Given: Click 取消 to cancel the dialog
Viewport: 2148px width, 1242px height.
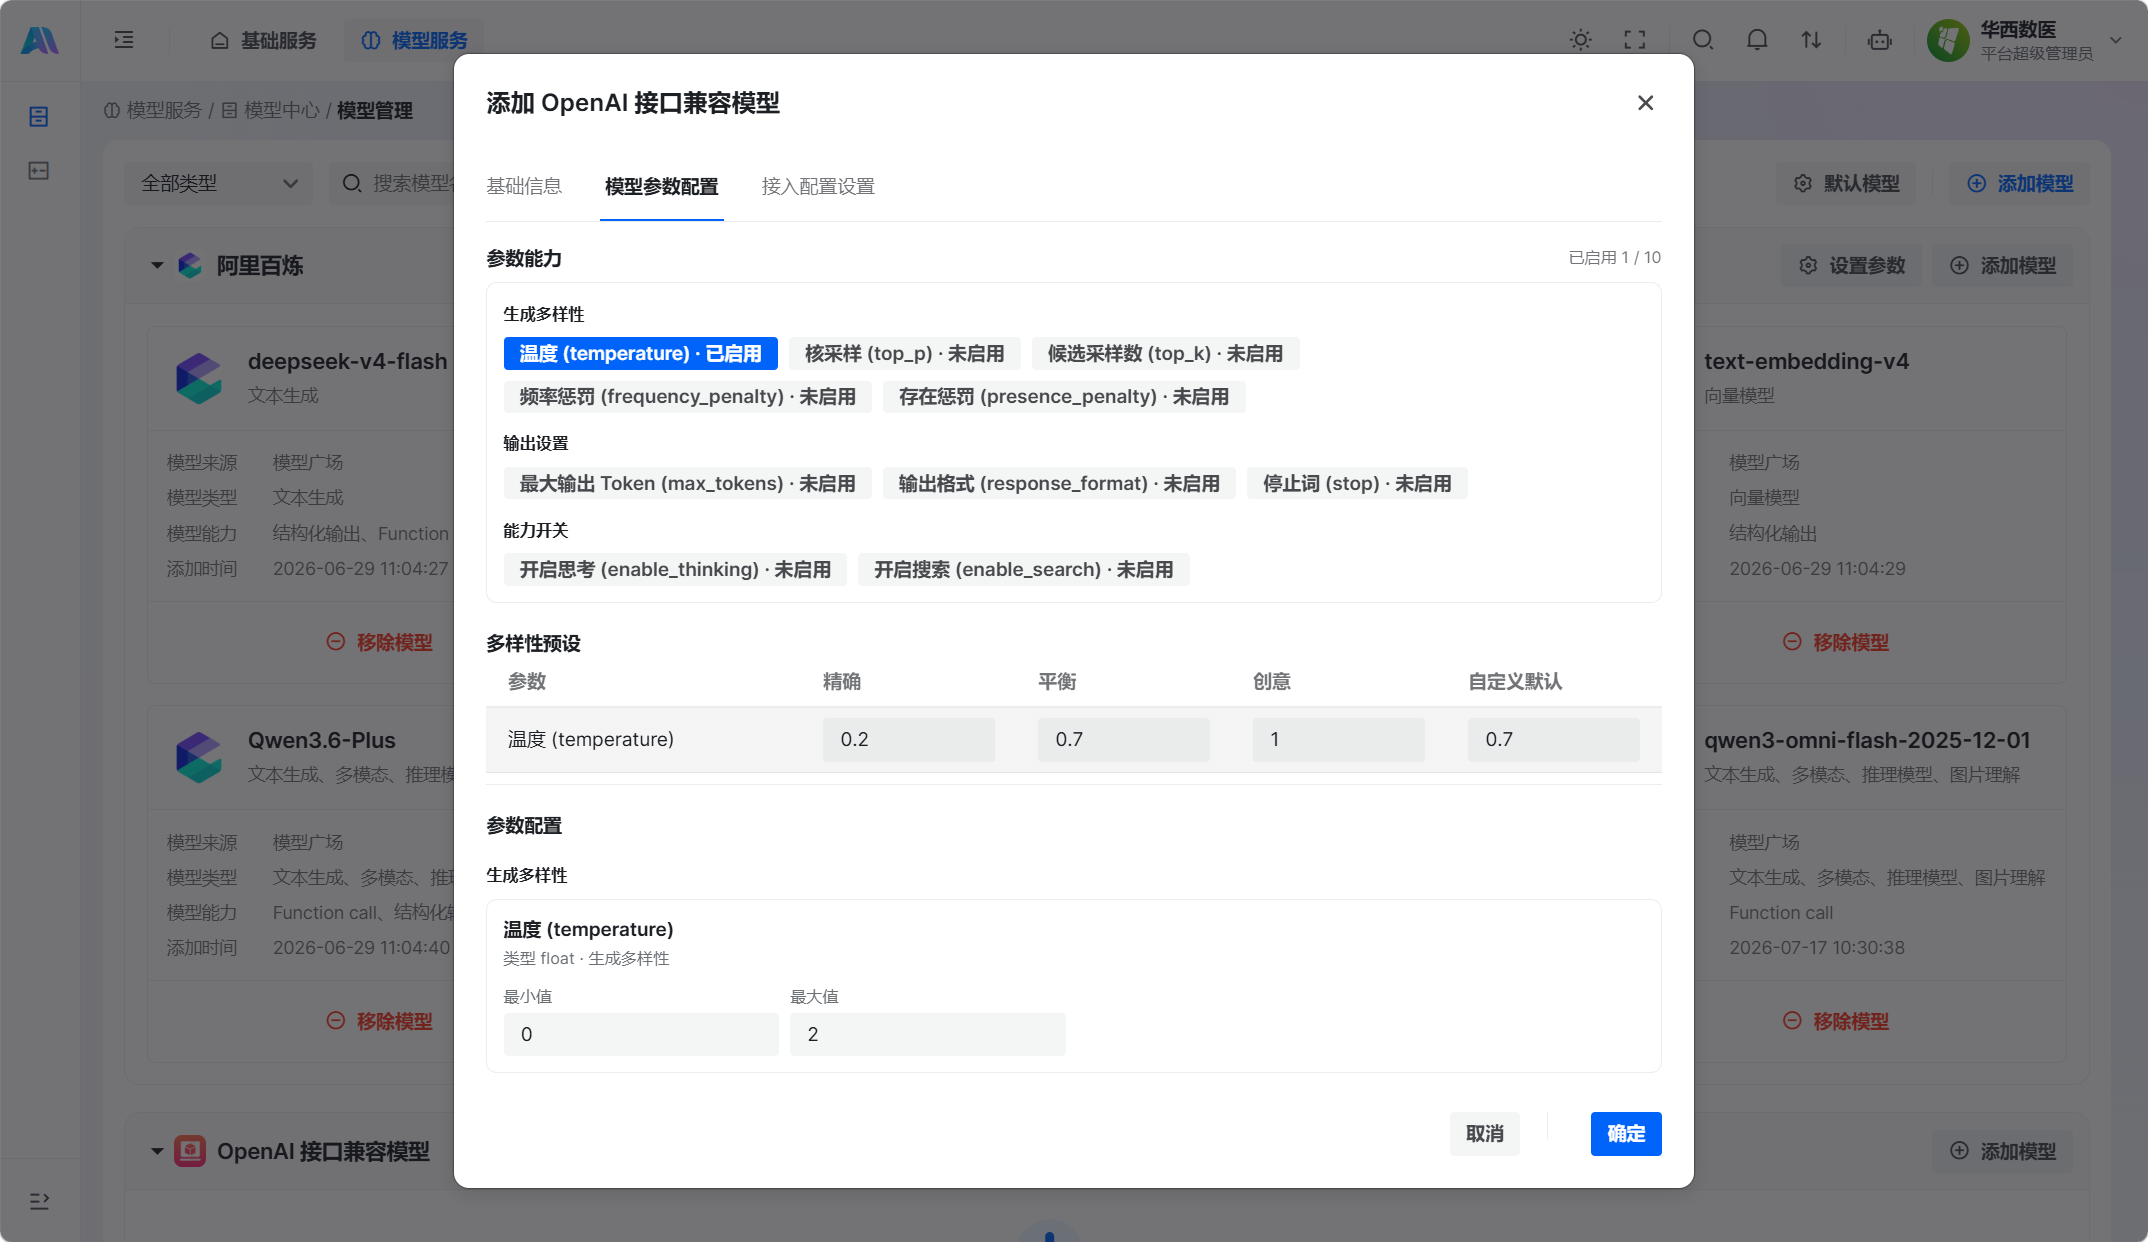Looking at the screenshot, I should [1485, 1134].
